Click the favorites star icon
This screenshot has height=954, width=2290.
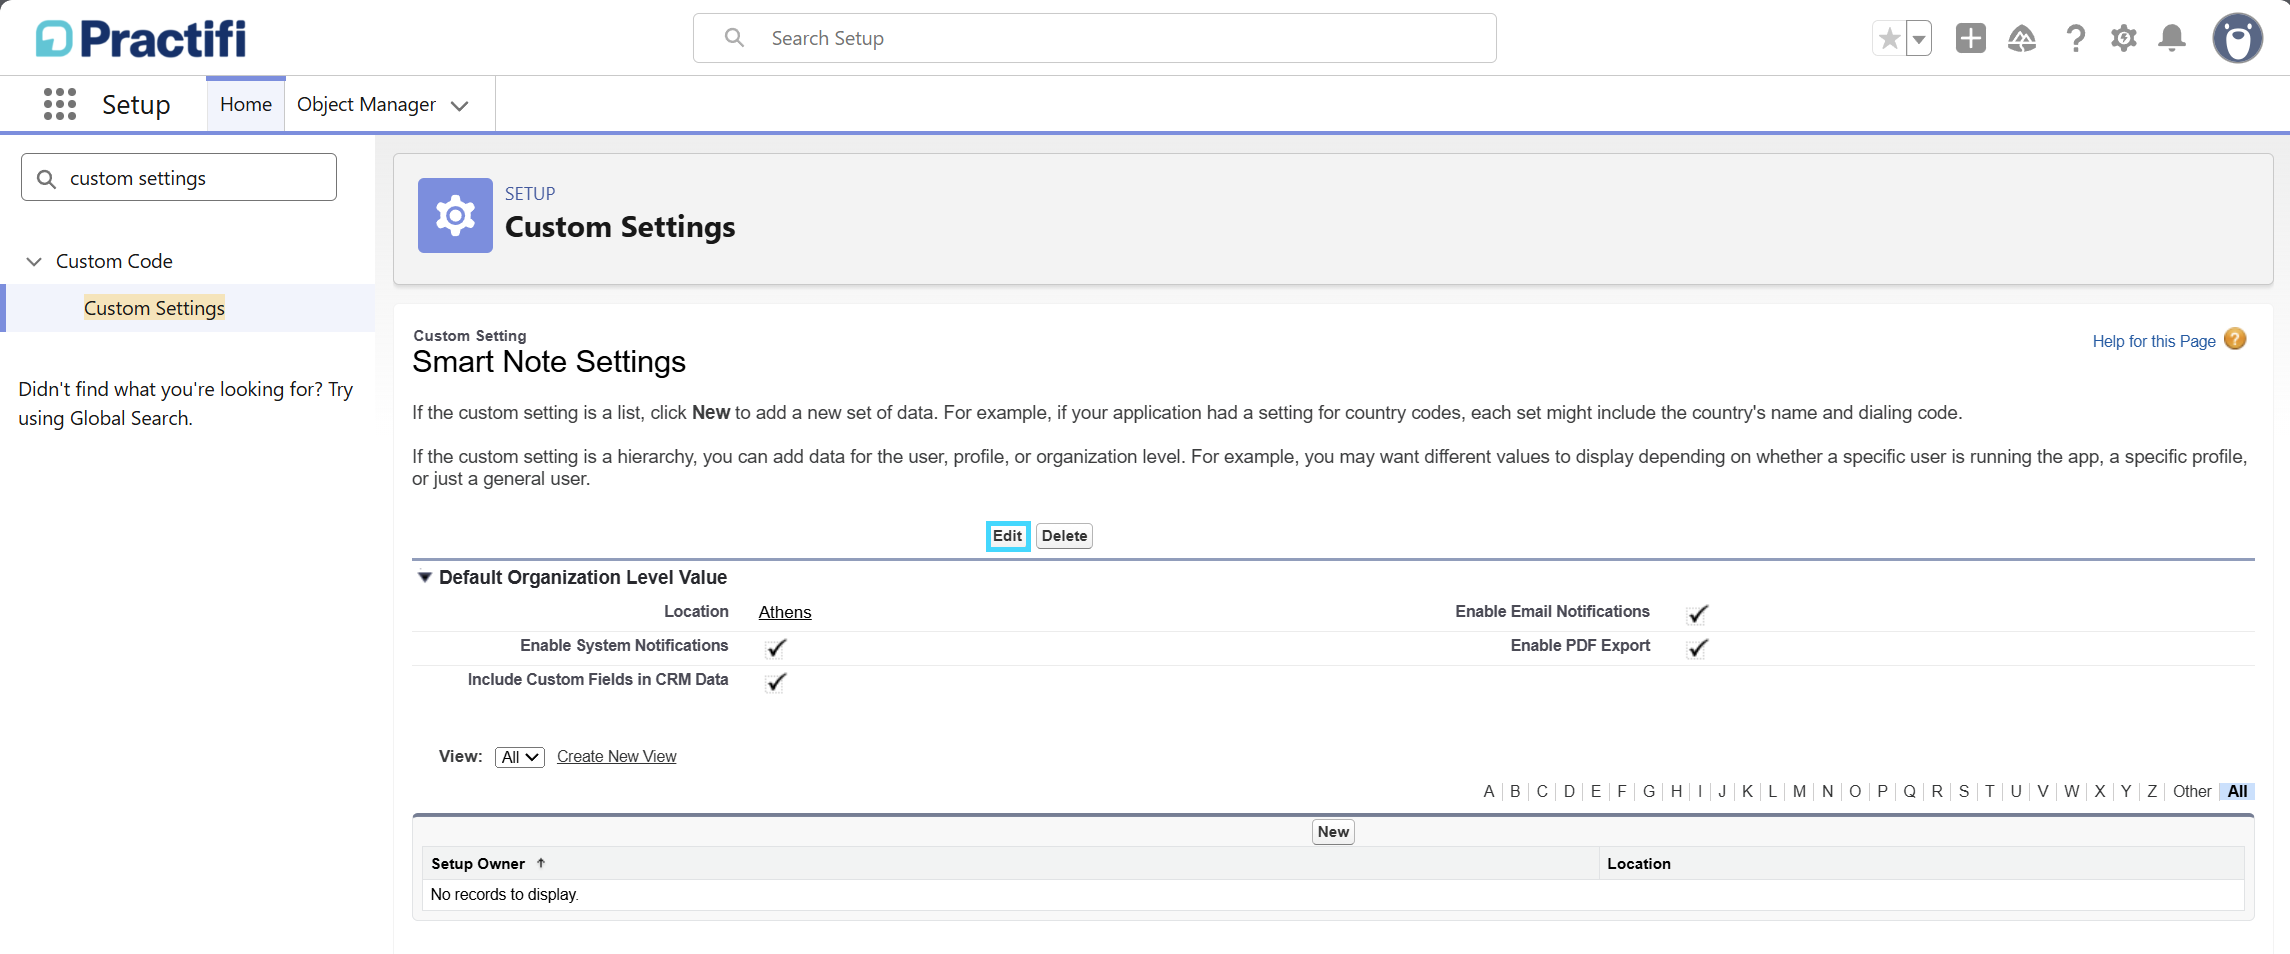click(x=1889, y=39)
